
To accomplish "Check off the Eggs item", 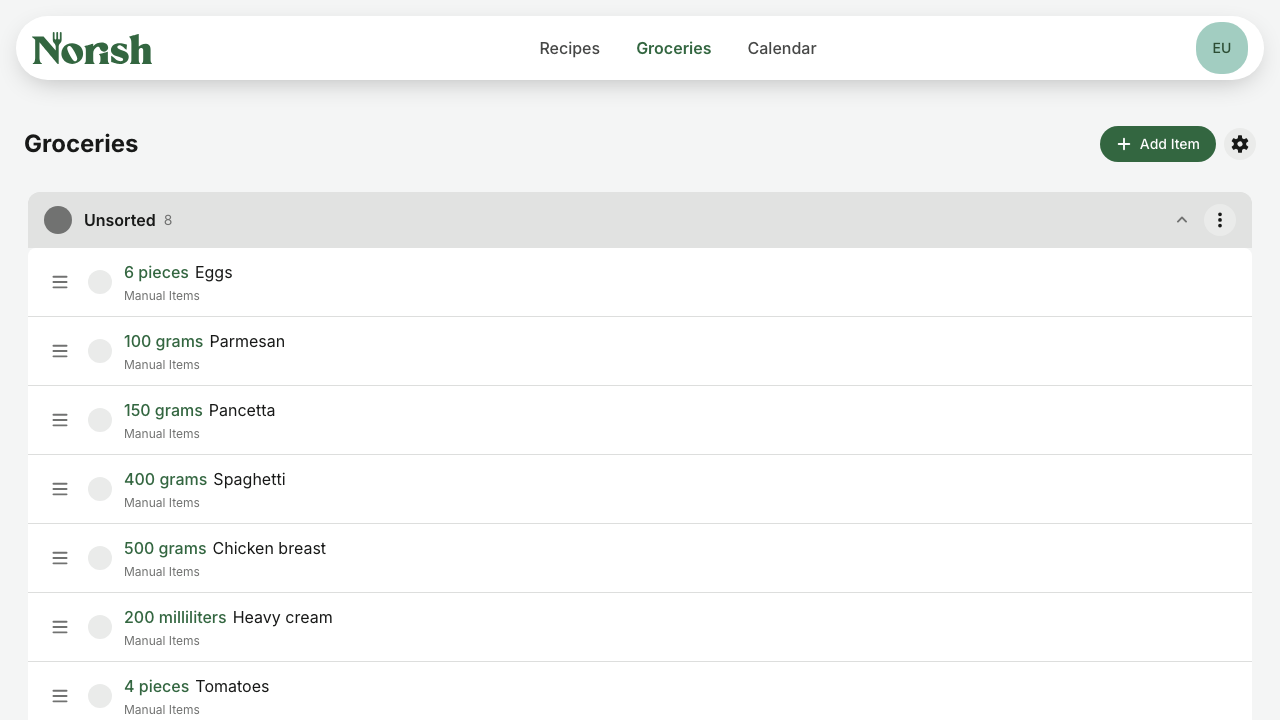I will pyautogui.click(x=100, y=282).
